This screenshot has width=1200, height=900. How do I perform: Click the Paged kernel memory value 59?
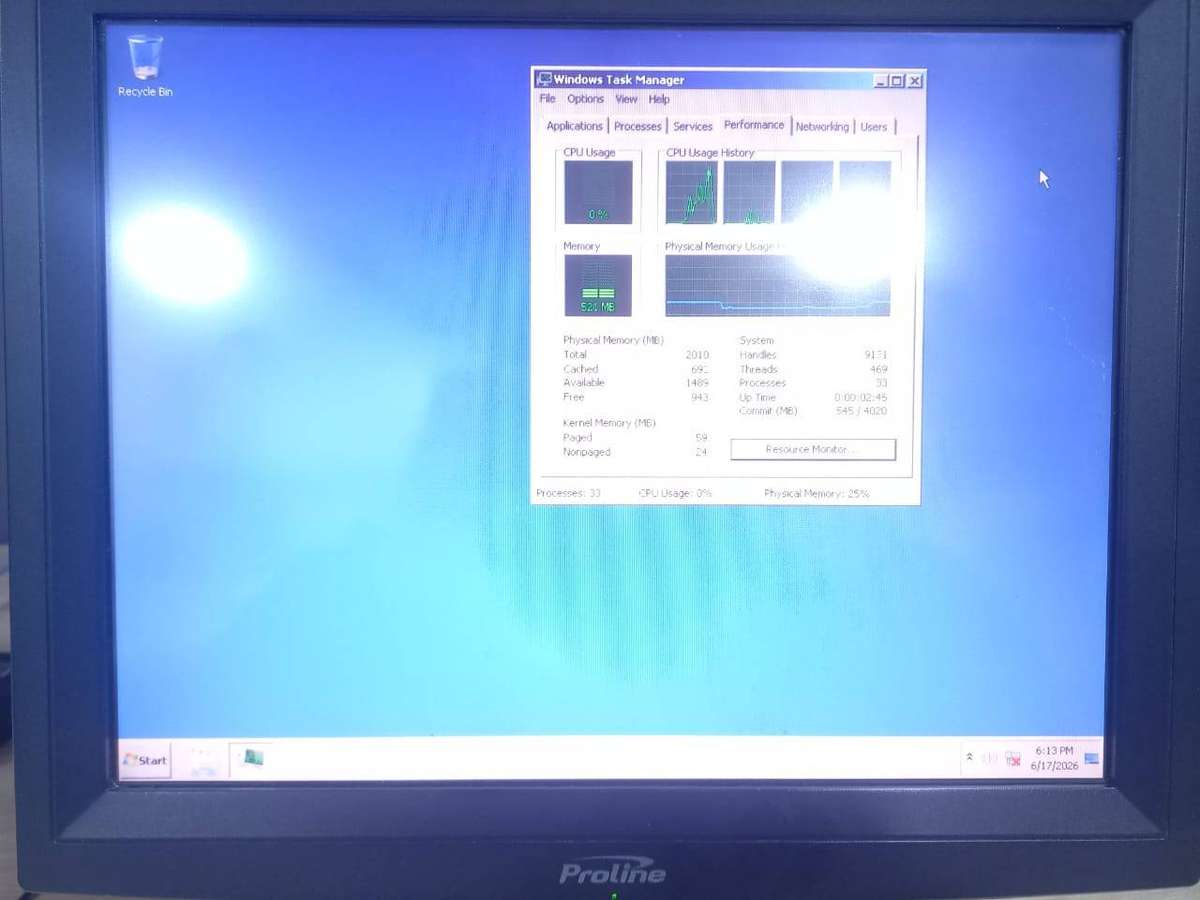point(701,438)
